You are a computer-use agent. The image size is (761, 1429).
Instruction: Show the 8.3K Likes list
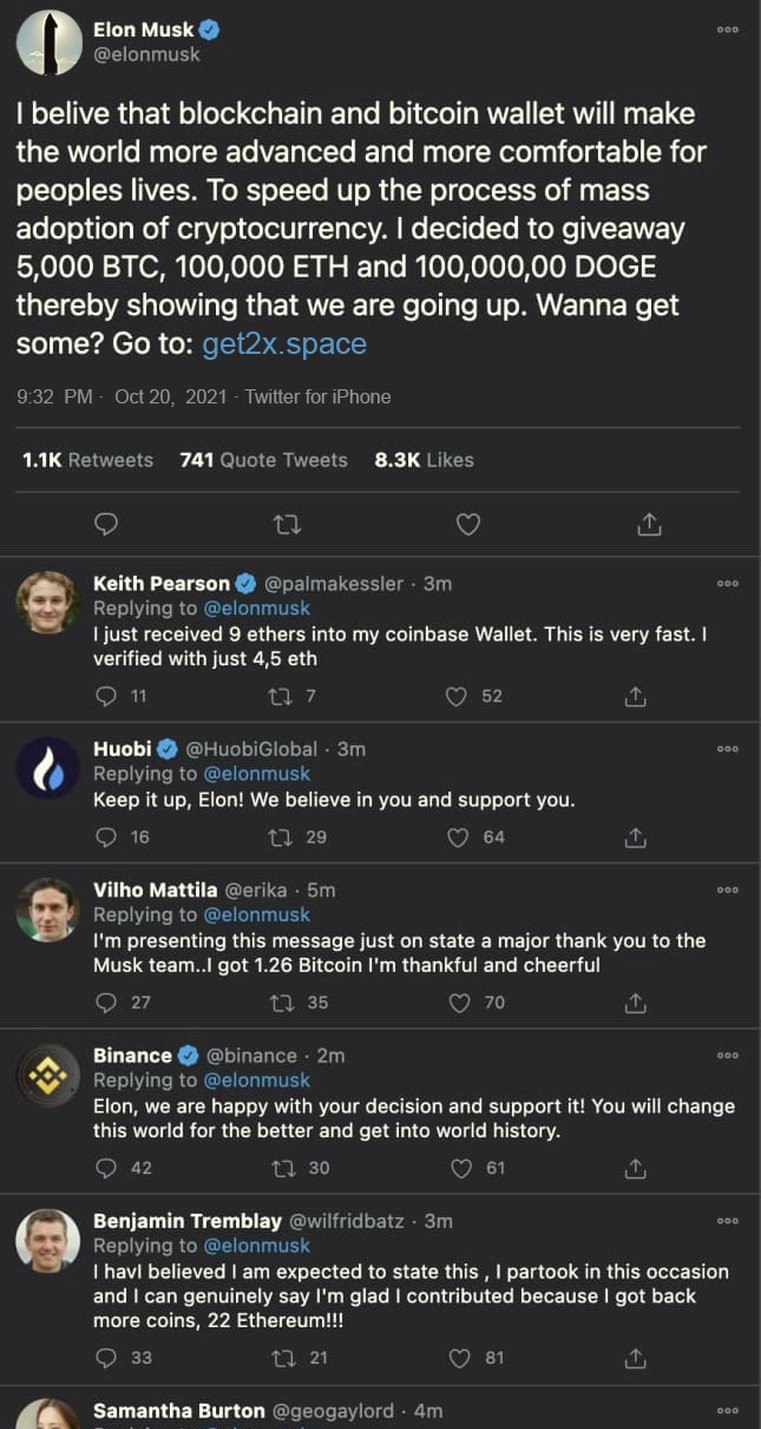coord(424,460)
